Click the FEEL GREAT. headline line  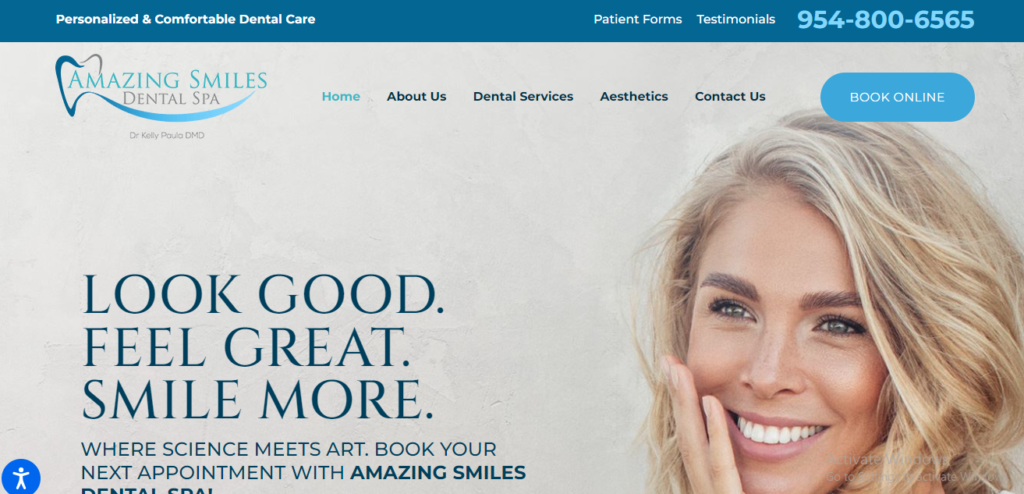pyautogui.click(x=247, y=348)
